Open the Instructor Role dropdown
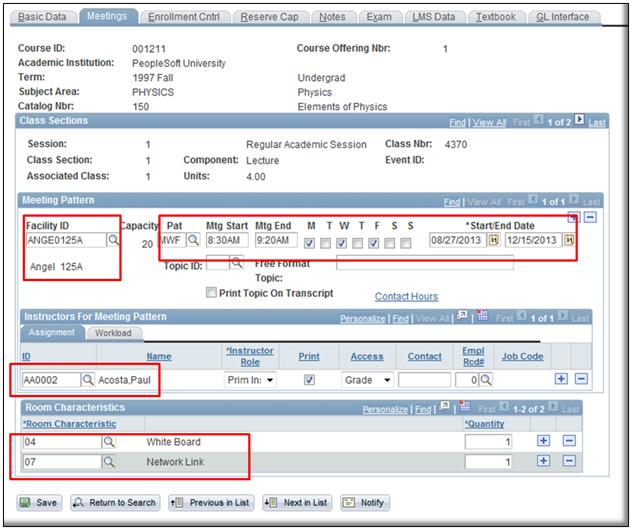The width and height of the screenshot is (632, 530). click(250, 380)
